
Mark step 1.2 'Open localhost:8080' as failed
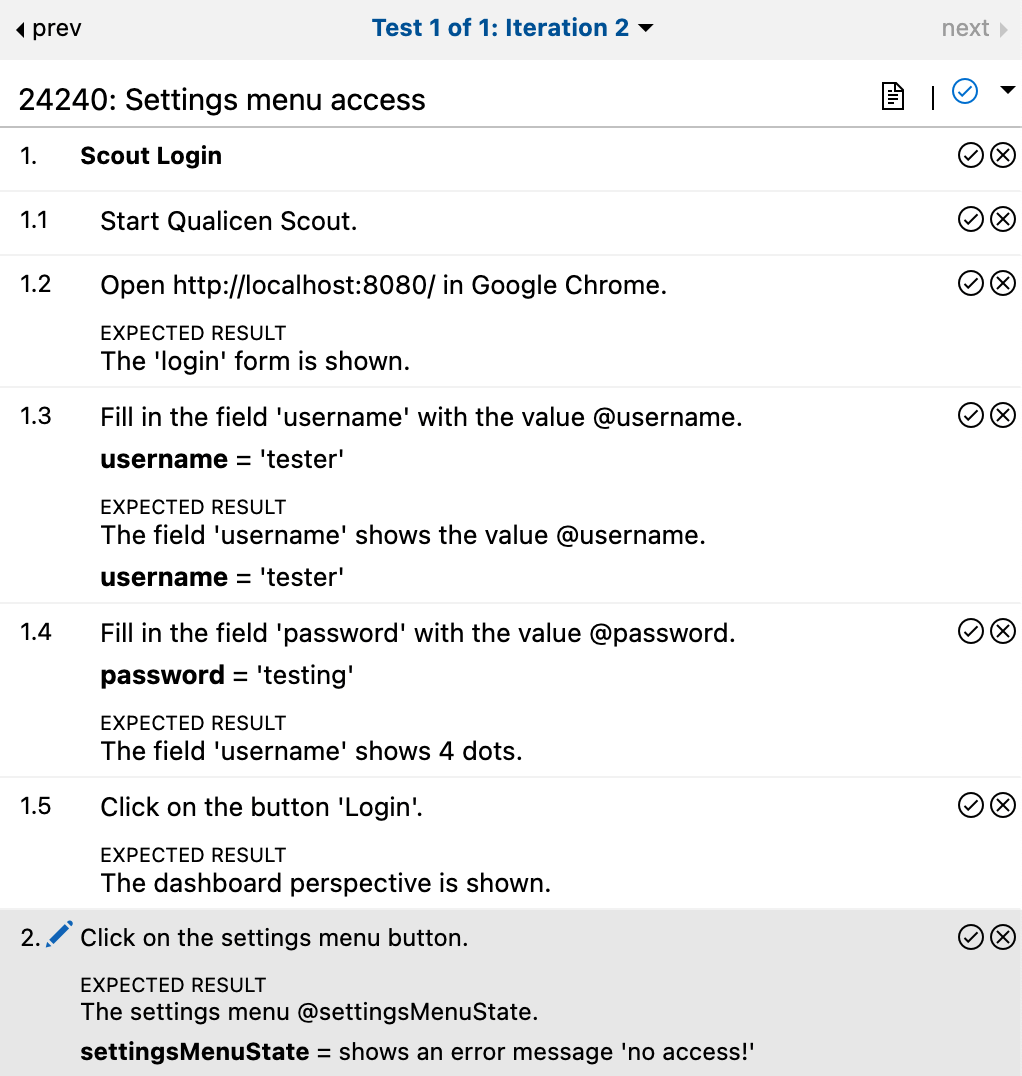pos(1003,283)
